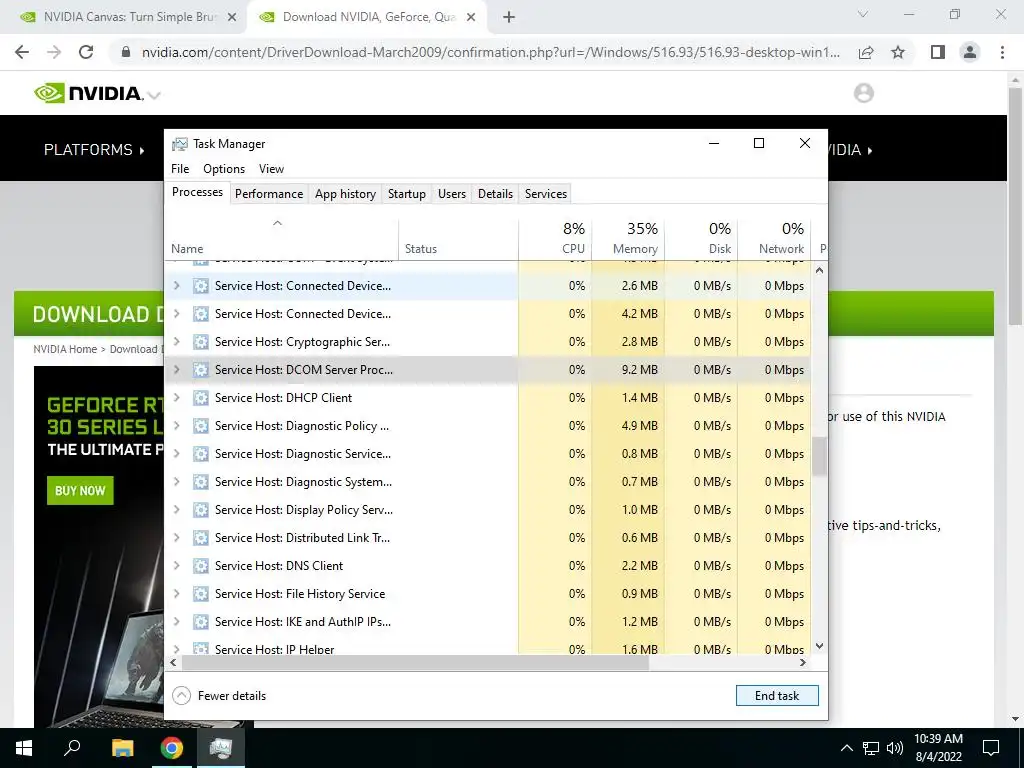Image resolution: width=1024 pixels, height=768 pixels.
Task: Switch to Startup tab
Action: pos(407,194)
